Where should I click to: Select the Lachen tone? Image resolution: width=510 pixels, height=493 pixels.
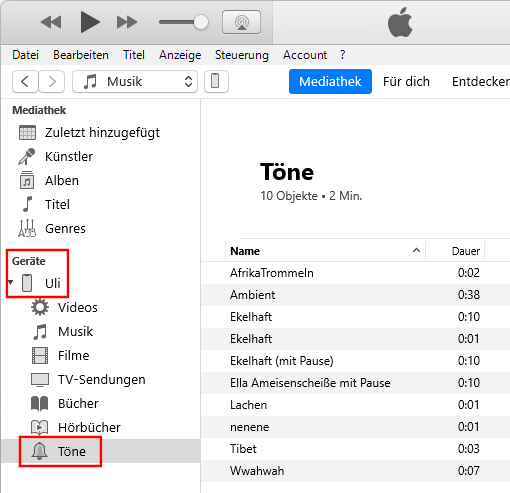tap(355, 405)
